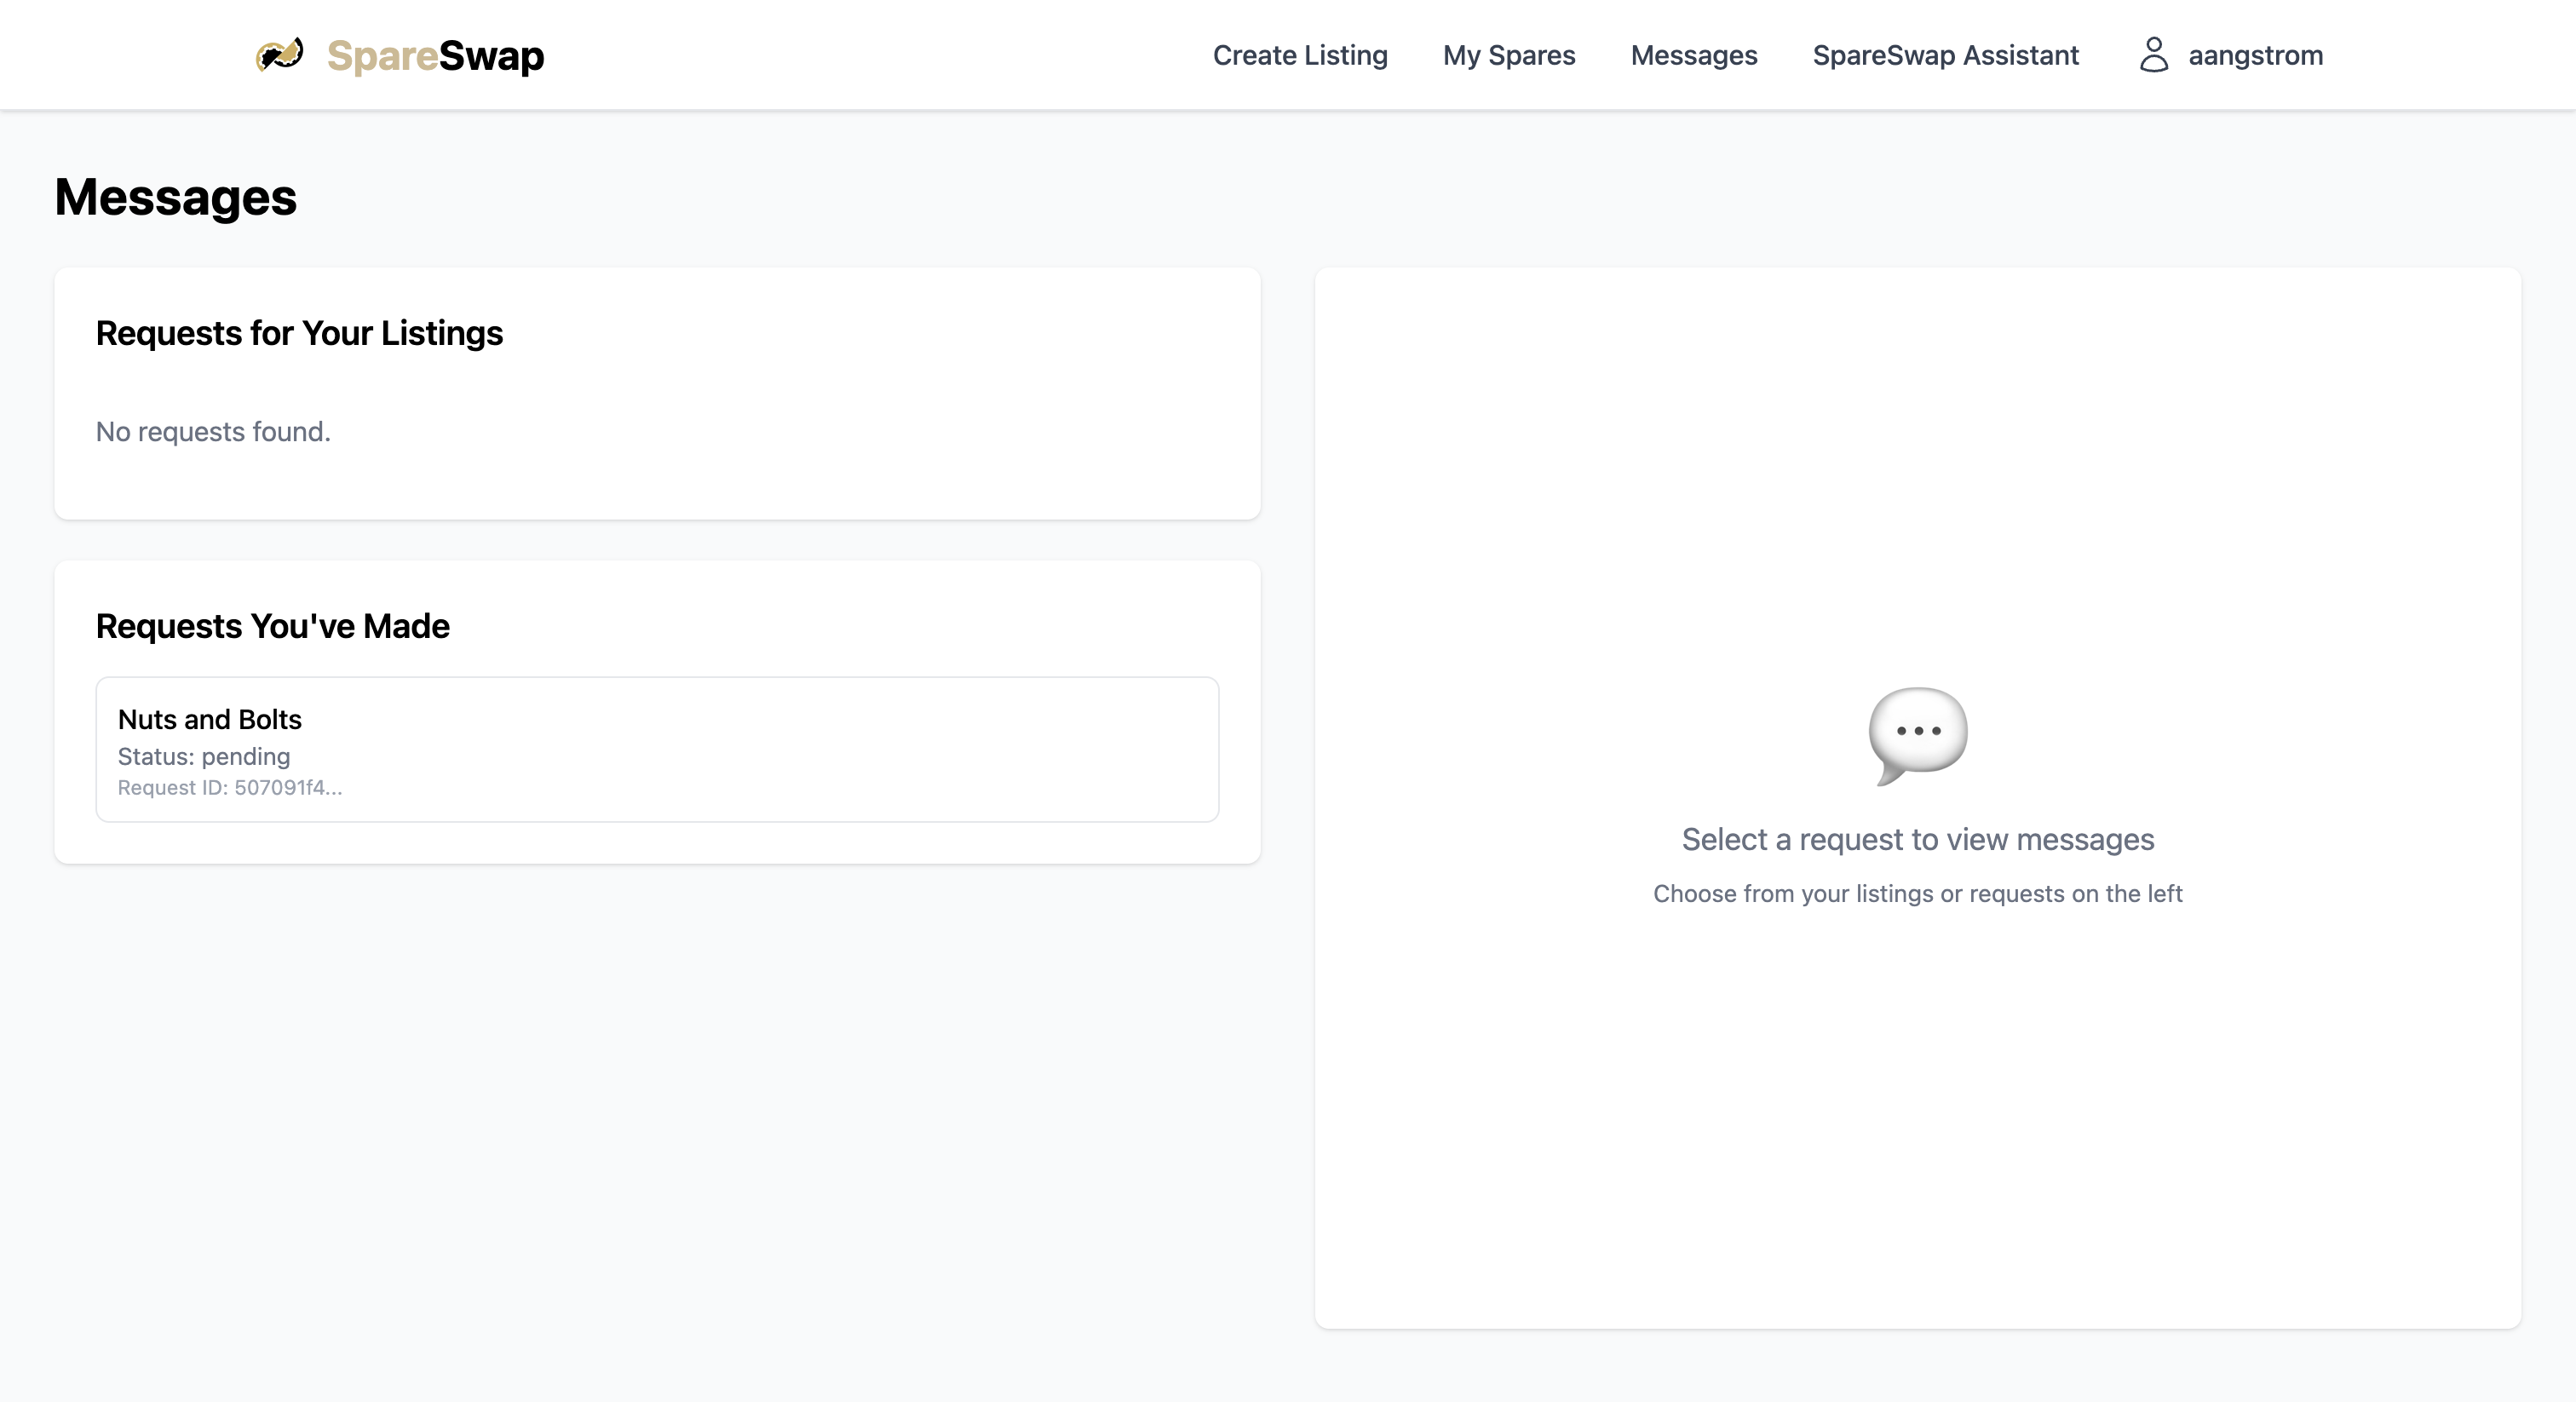This screenshot has height=1402, width=2576.
Task: Click the Status: pending text
Action: tap(204, 756)
